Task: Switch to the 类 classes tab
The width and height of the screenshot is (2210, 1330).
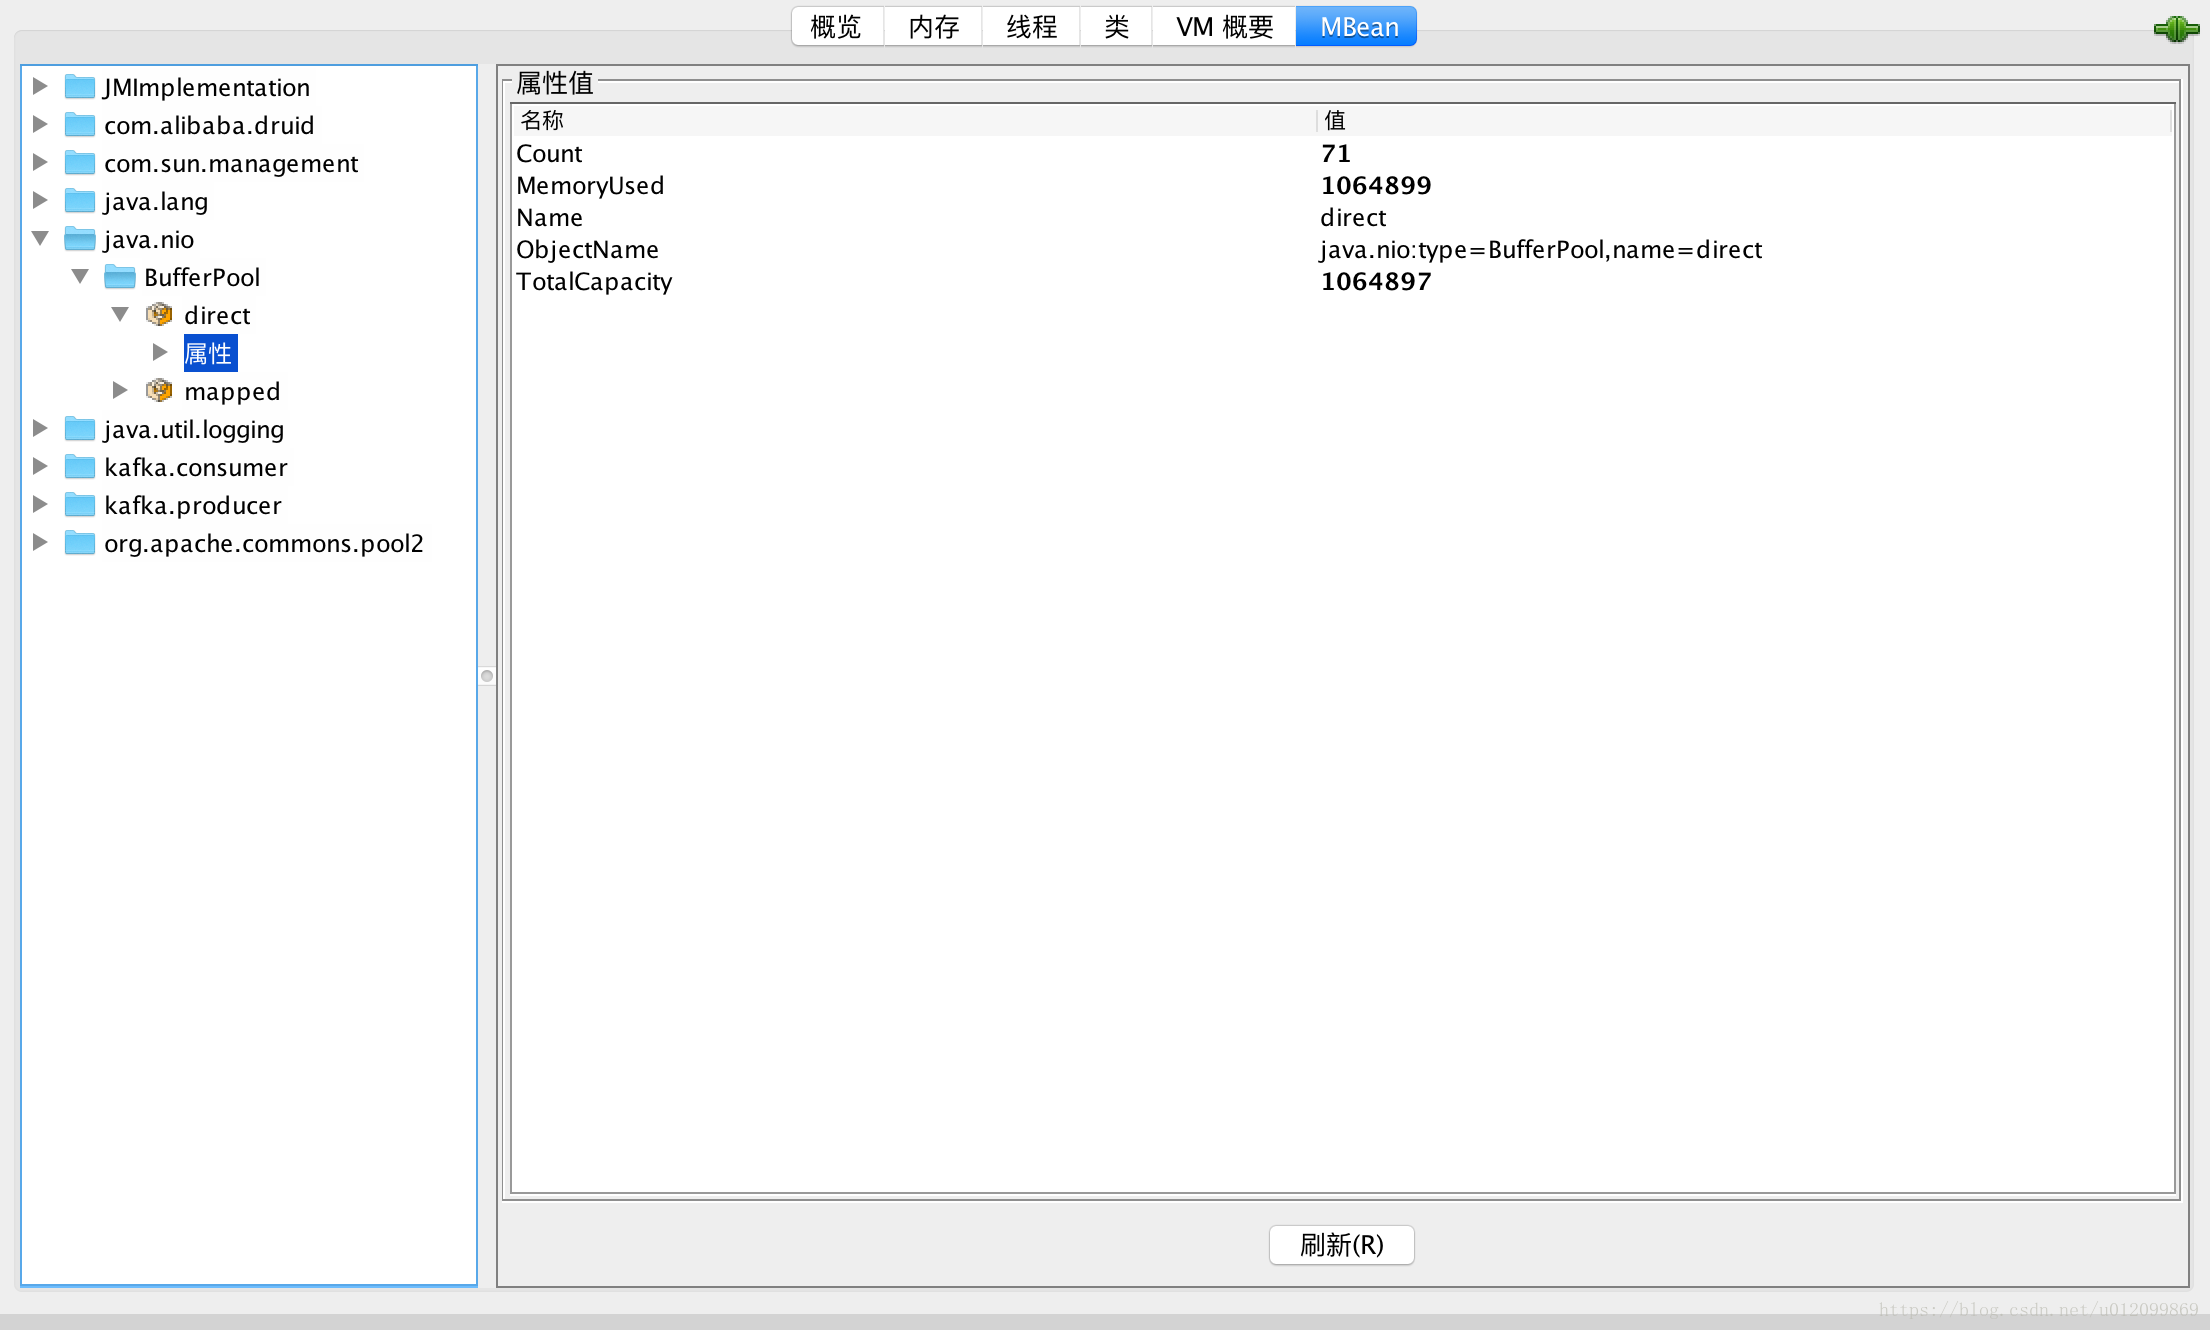Action: pos(1117,27)
